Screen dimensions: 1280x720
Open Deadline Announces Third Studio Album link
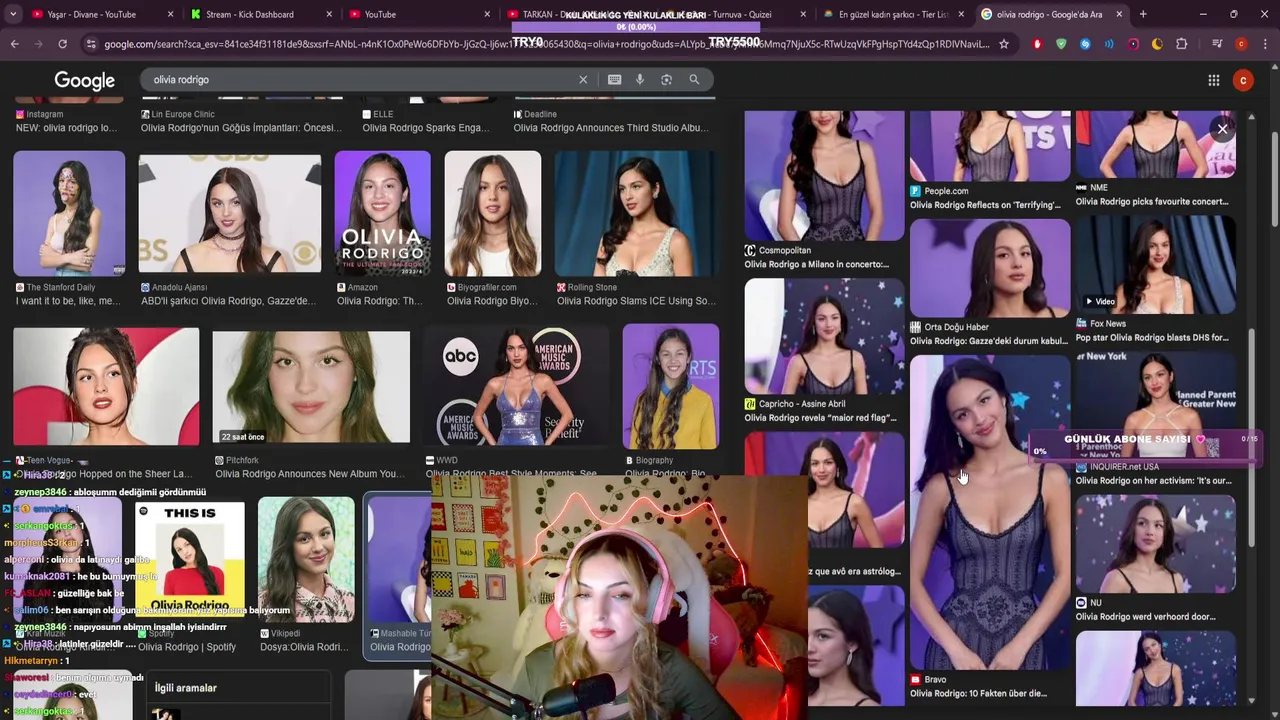[611, 128]
